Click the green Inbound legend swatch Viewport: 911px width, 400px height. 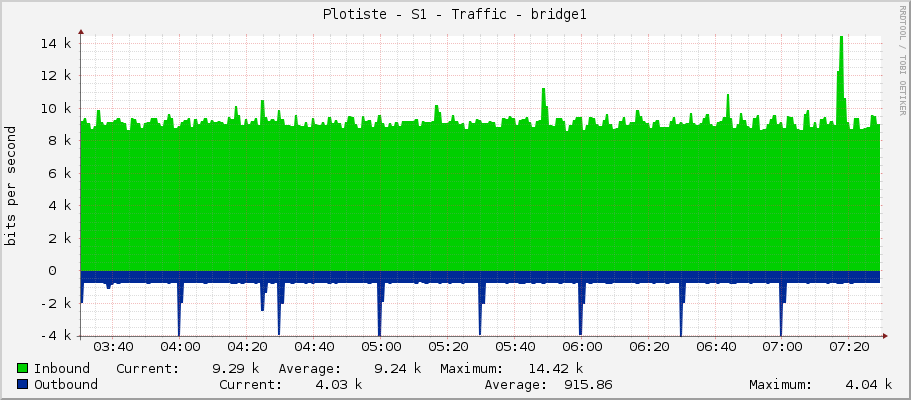coord(23,368)
